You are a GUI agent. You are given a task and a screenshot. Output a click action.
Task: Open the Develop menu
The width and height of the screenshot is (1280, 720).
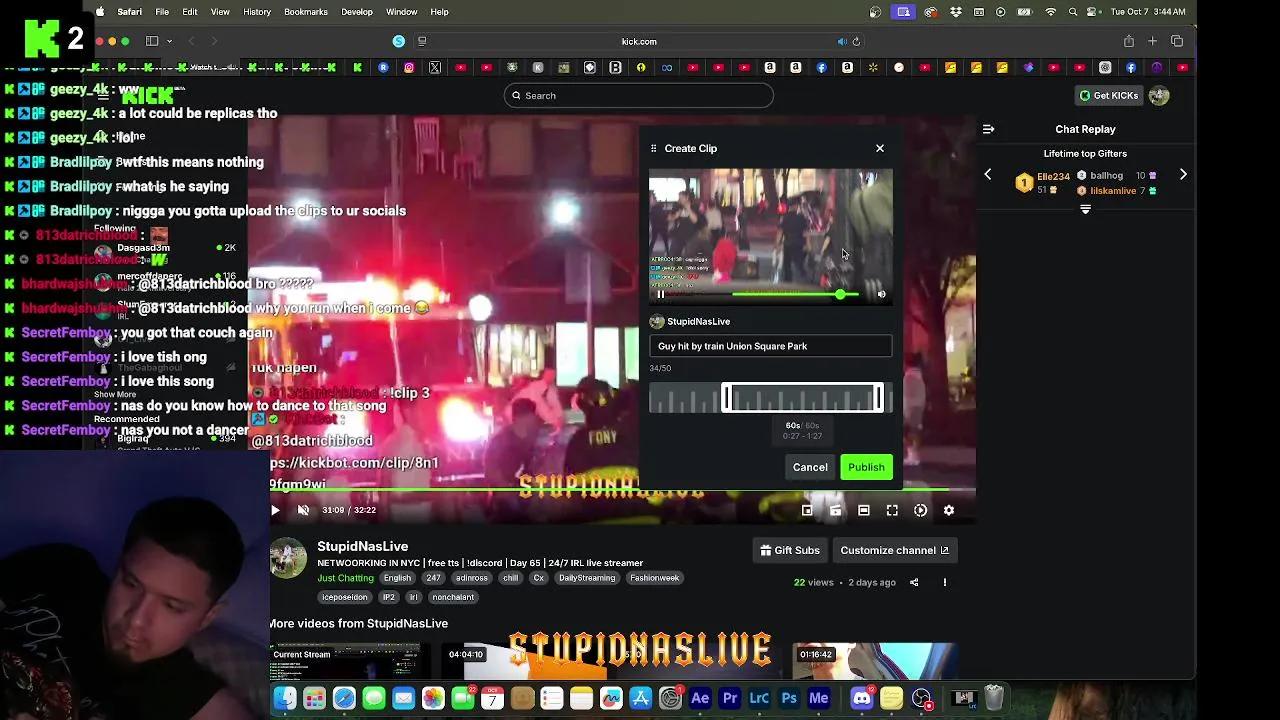tap(357, 12)
